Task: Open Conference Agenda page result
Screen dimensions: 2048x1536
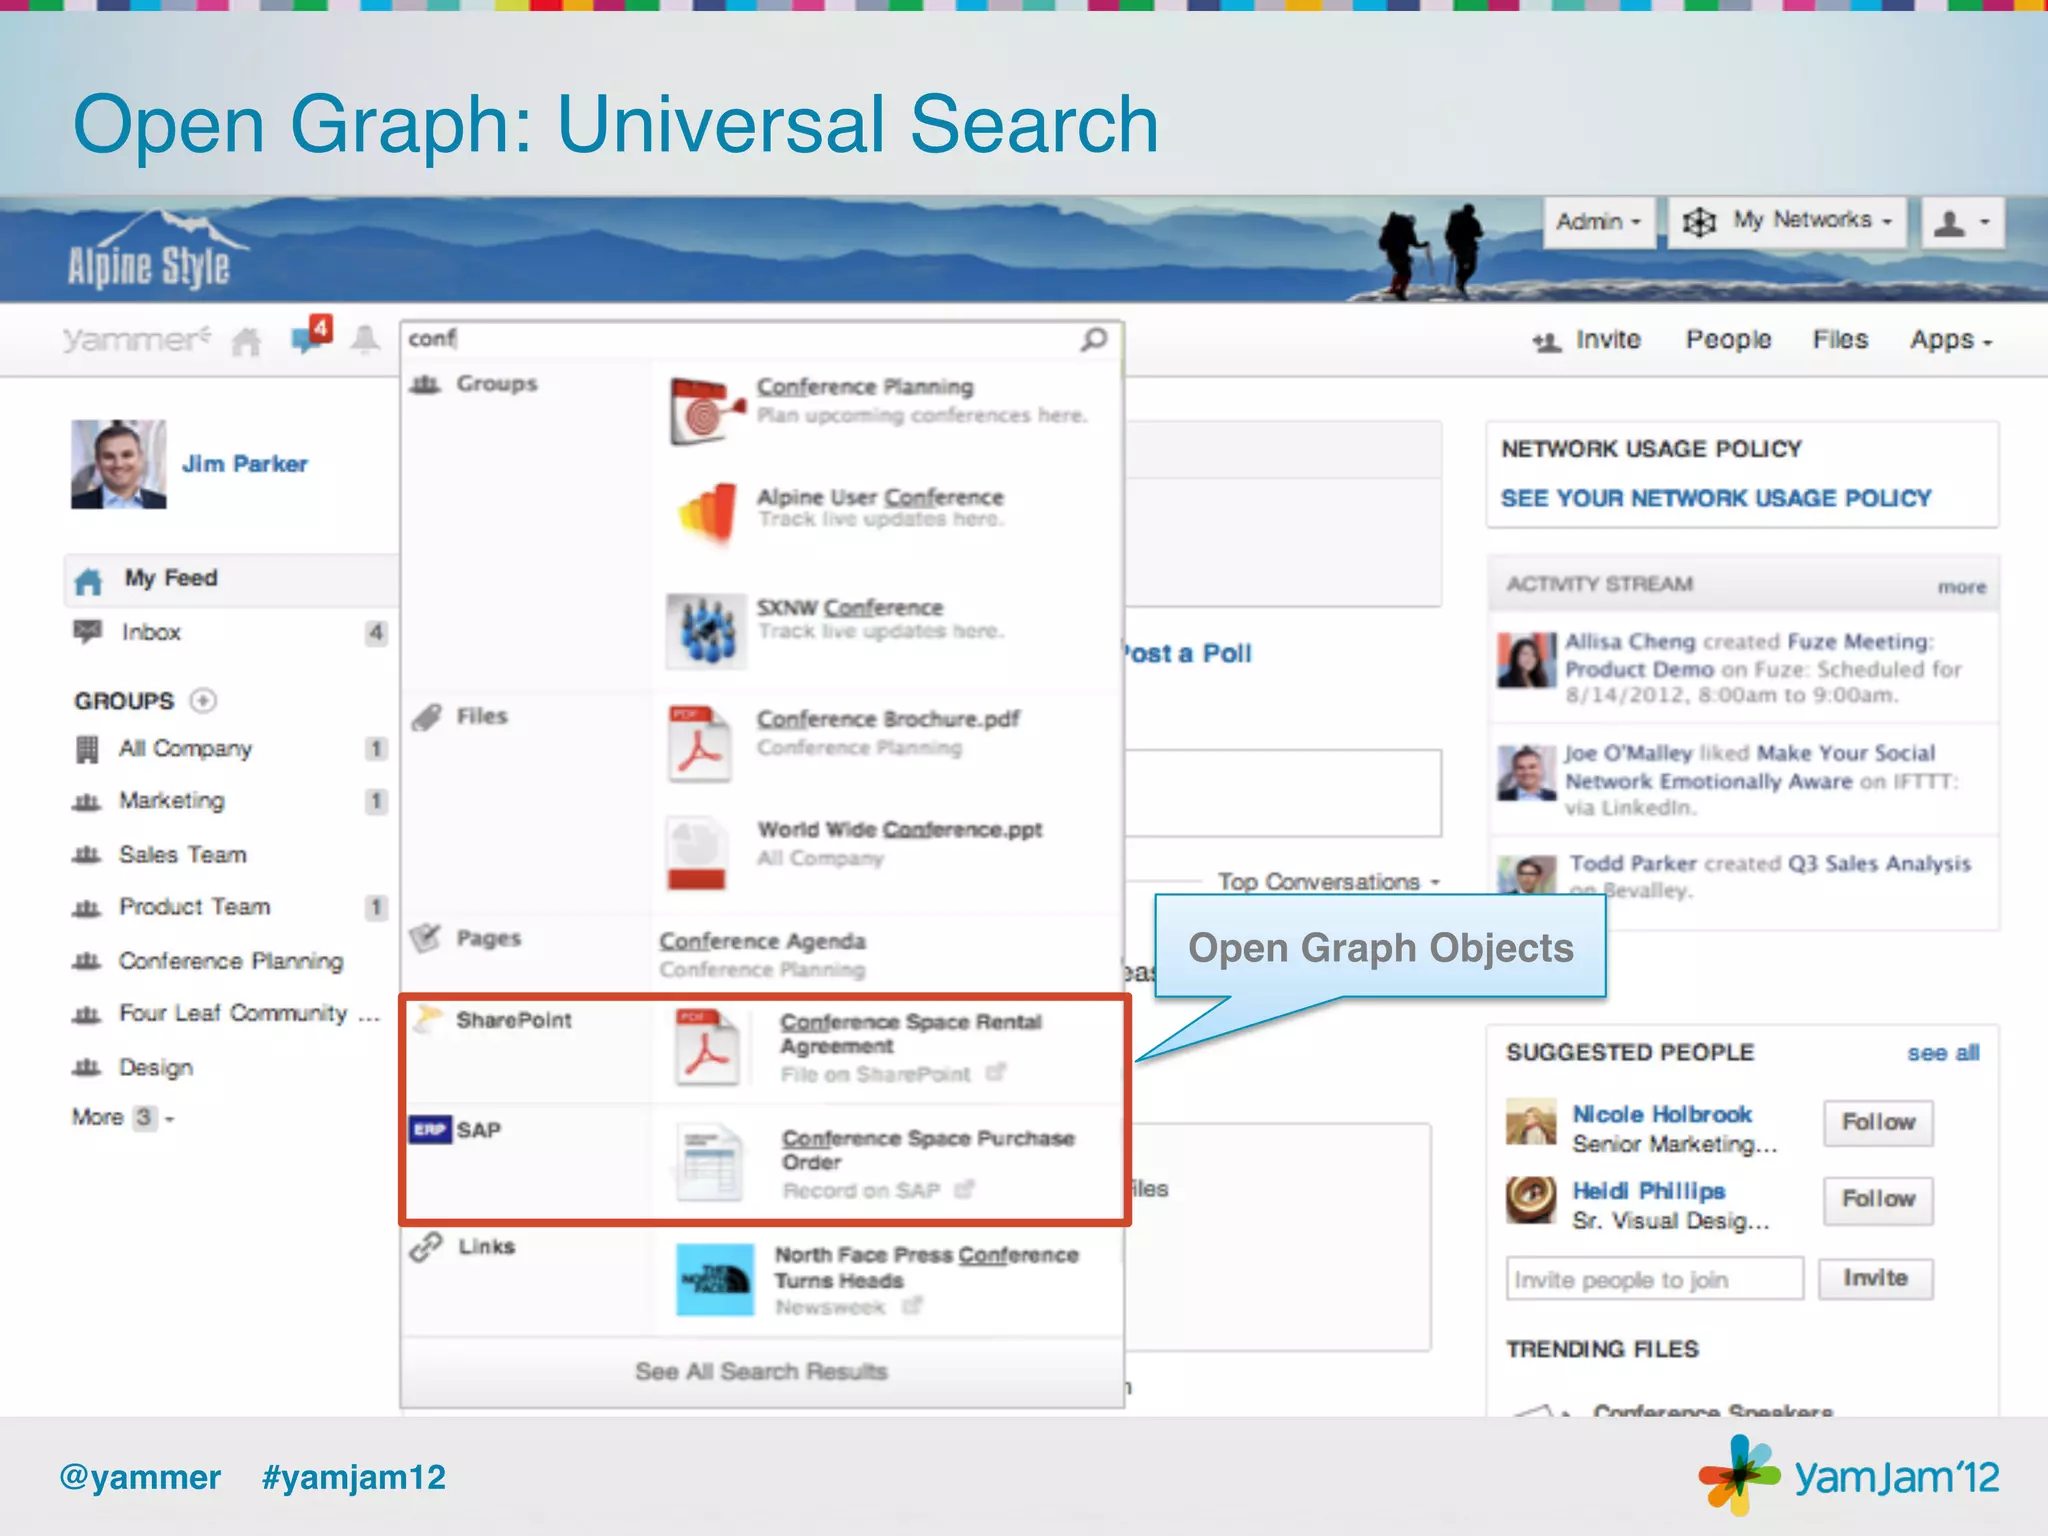Action: point(762,941)
